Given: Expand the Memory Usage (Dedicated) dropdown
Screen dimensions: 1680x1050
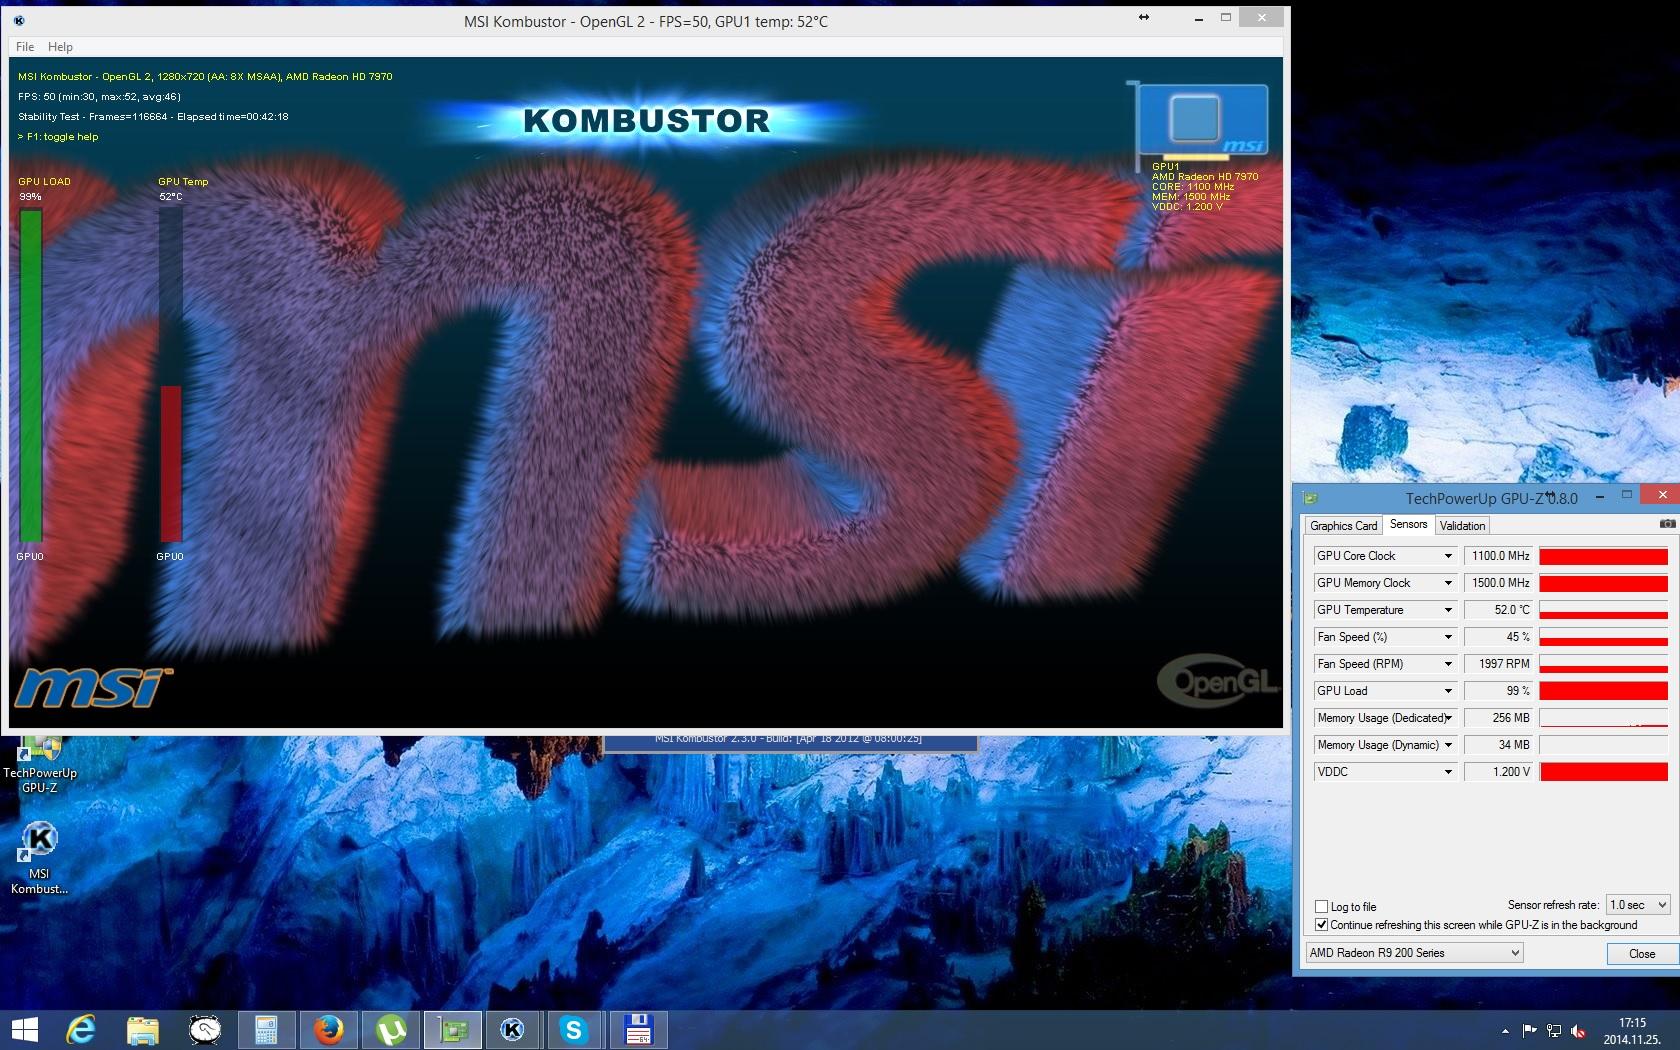Looking at the screenshot, I should pyautogui.click(x=1447, y=718).
